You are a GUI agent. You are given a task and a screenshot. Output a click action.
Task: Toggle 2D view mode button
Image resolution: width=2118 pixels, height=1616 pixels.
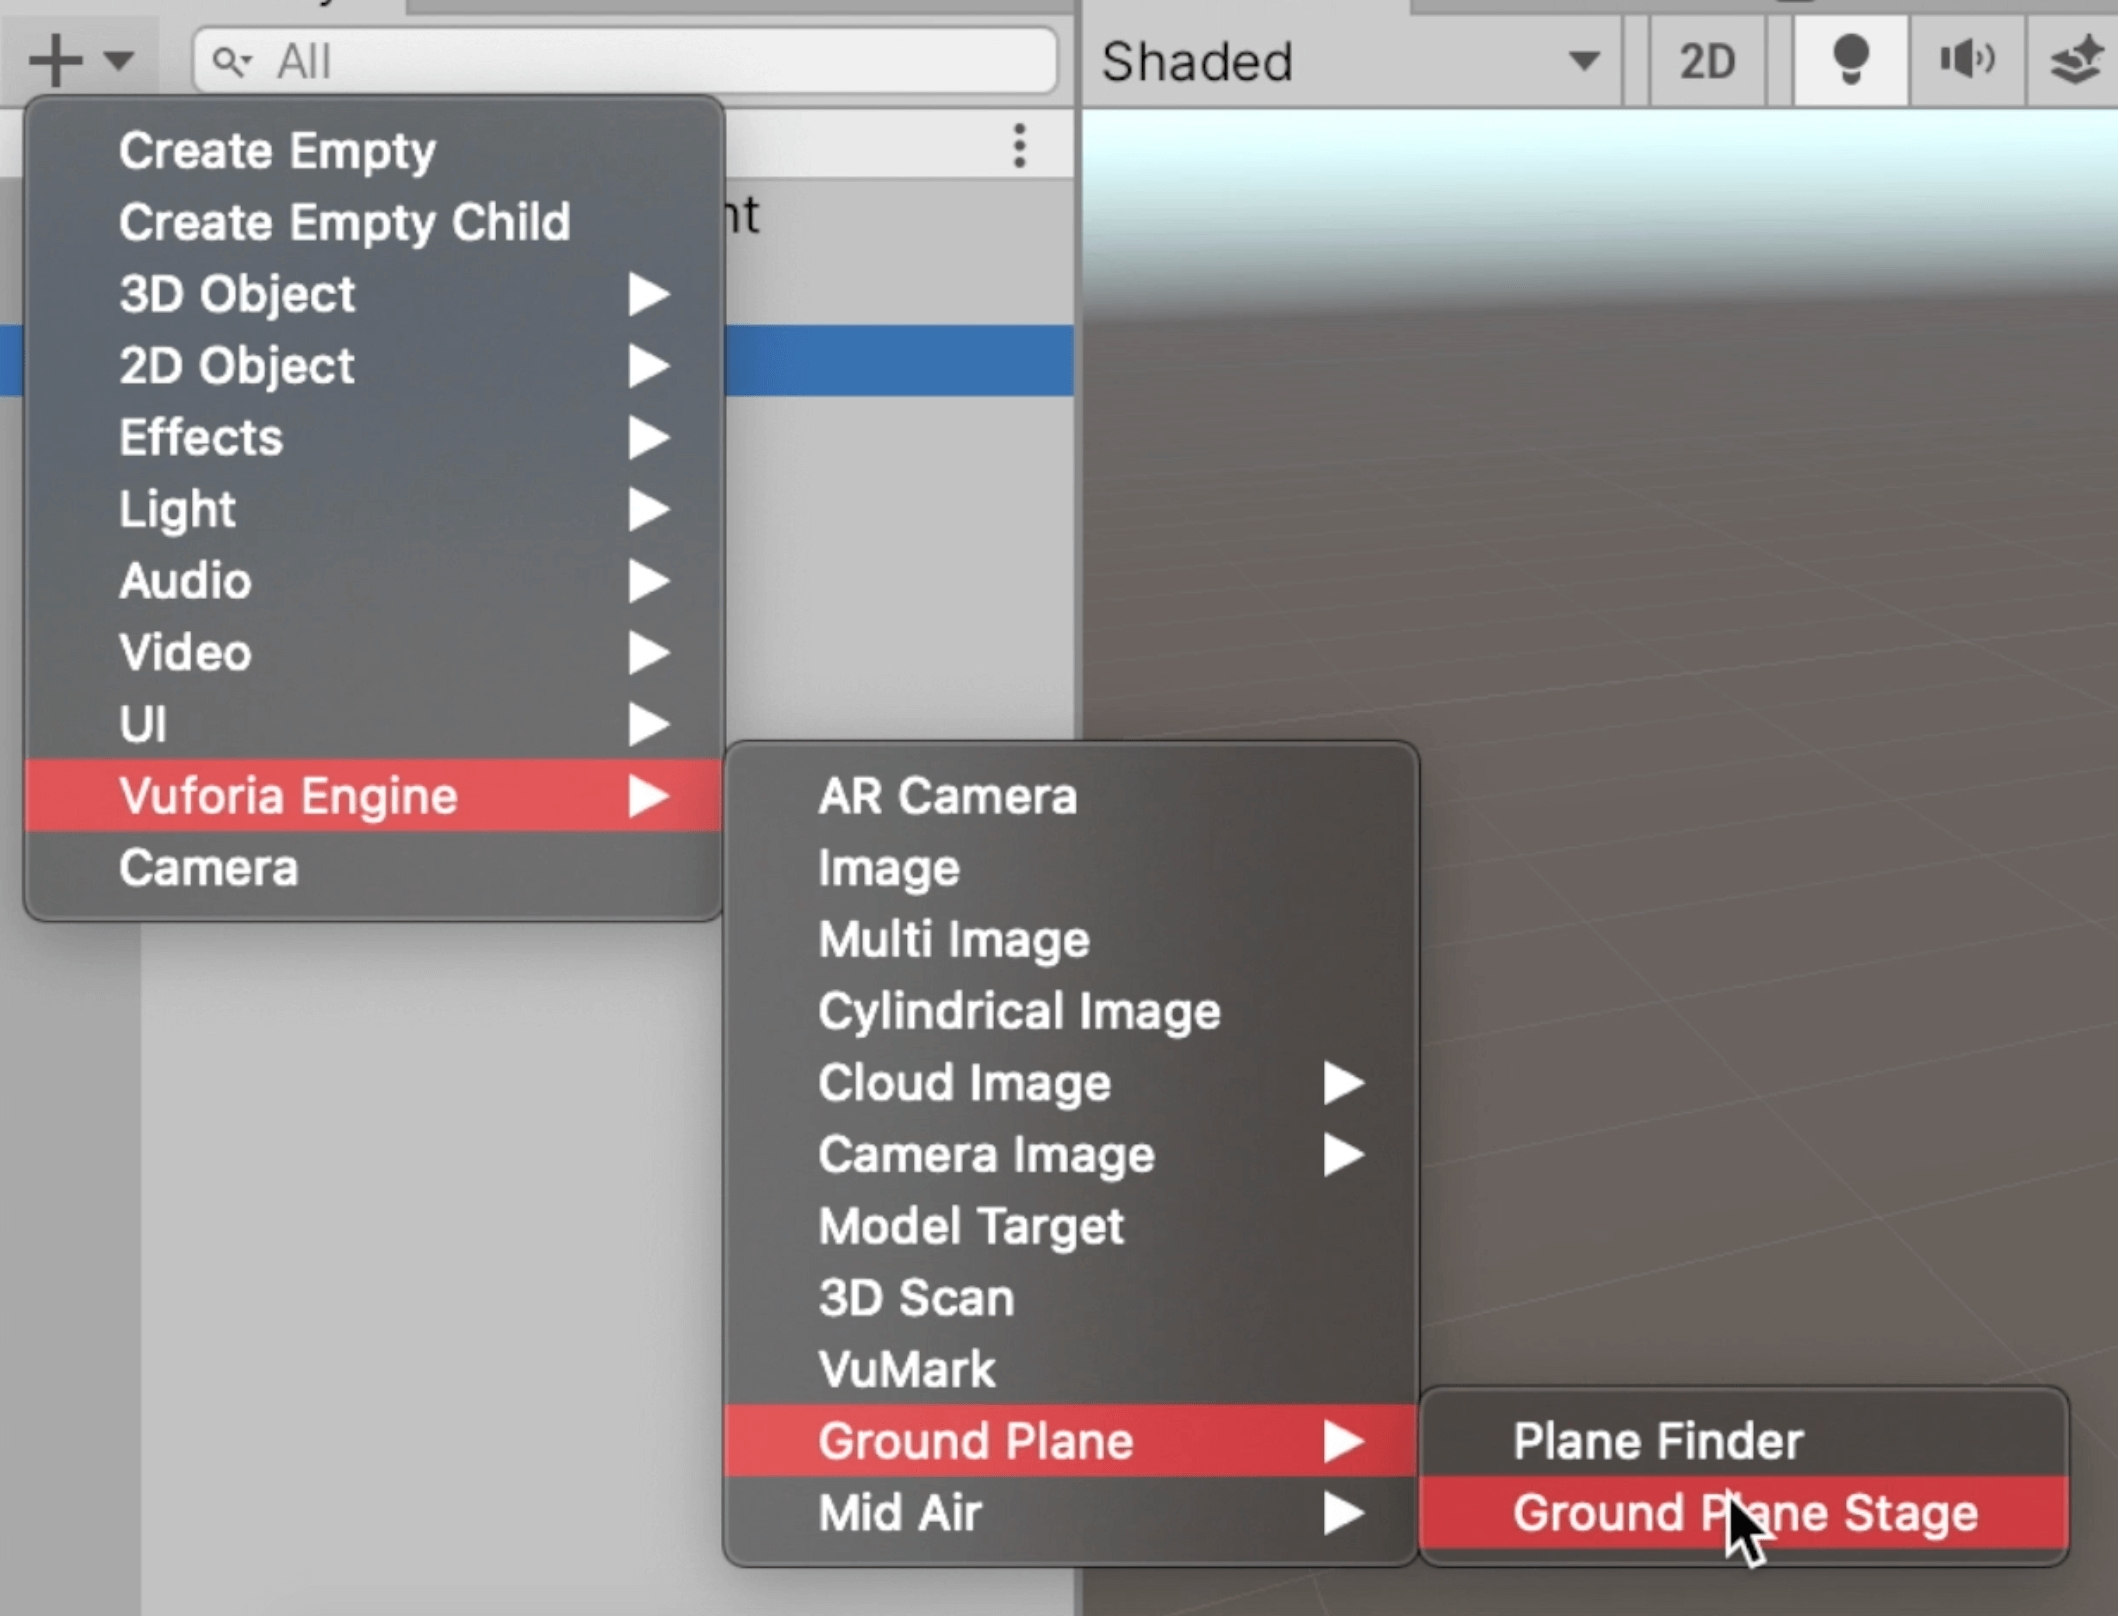pos(1706,62)
